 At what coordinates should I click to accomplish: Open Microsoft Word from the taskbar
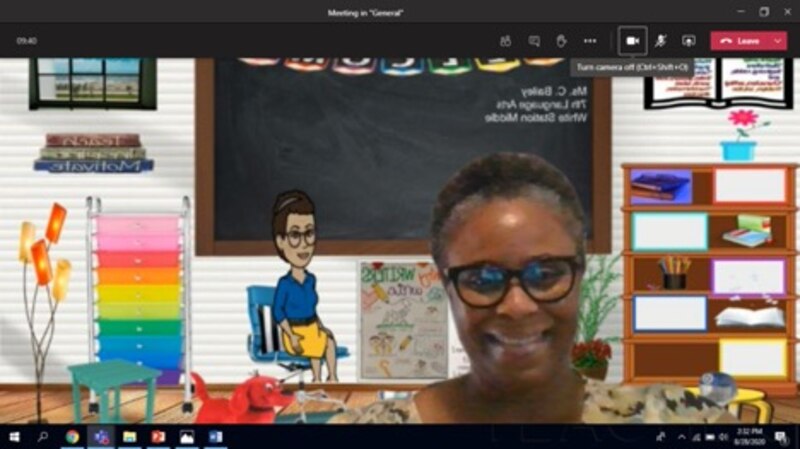point(215,437)
